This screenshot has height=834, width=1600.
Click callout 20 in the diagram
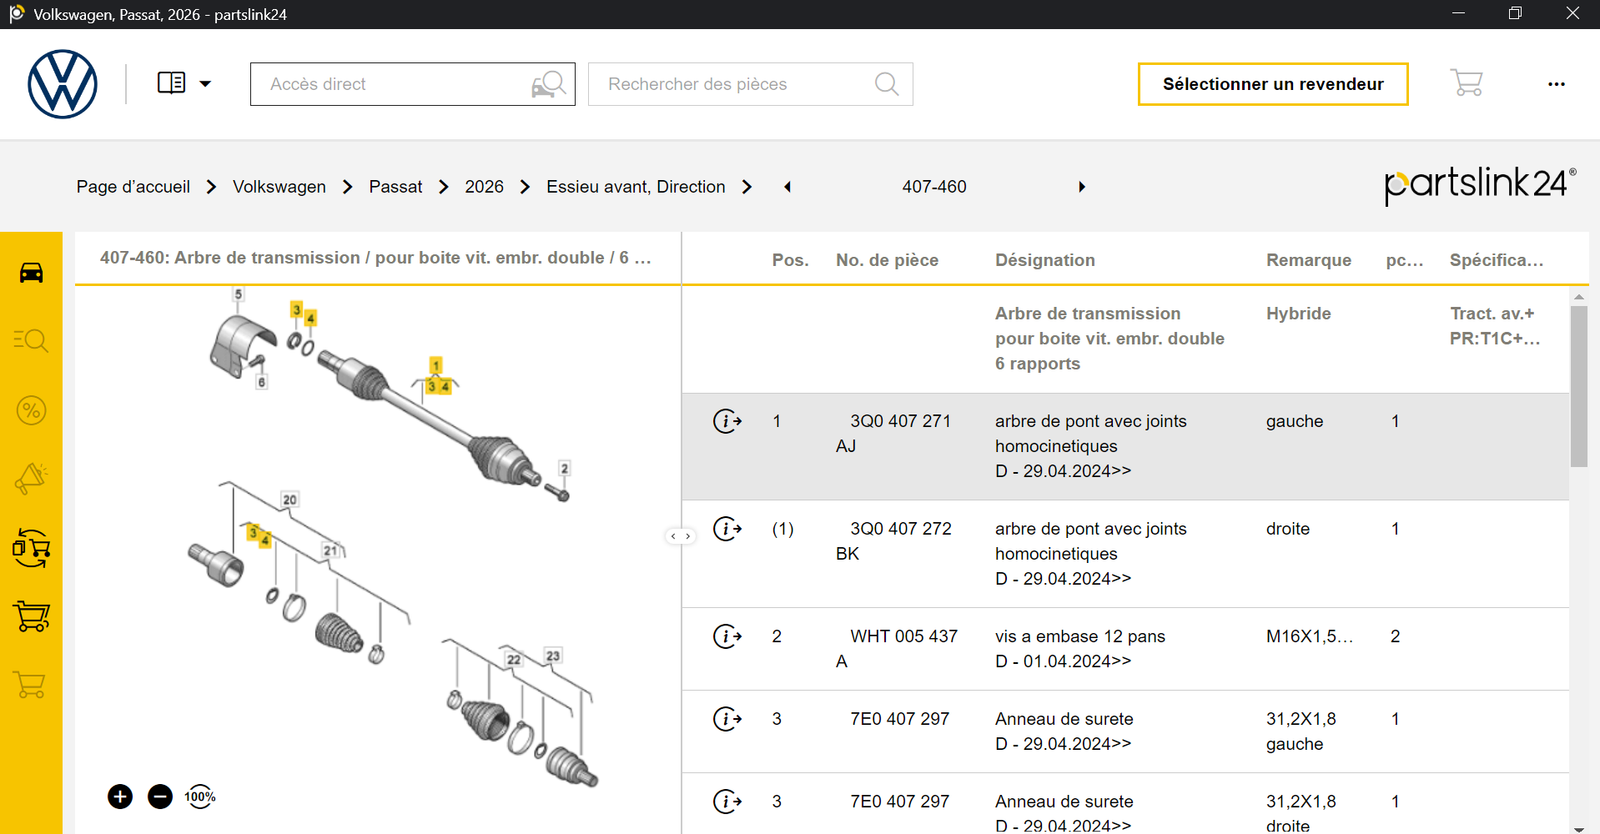(290, 499)
